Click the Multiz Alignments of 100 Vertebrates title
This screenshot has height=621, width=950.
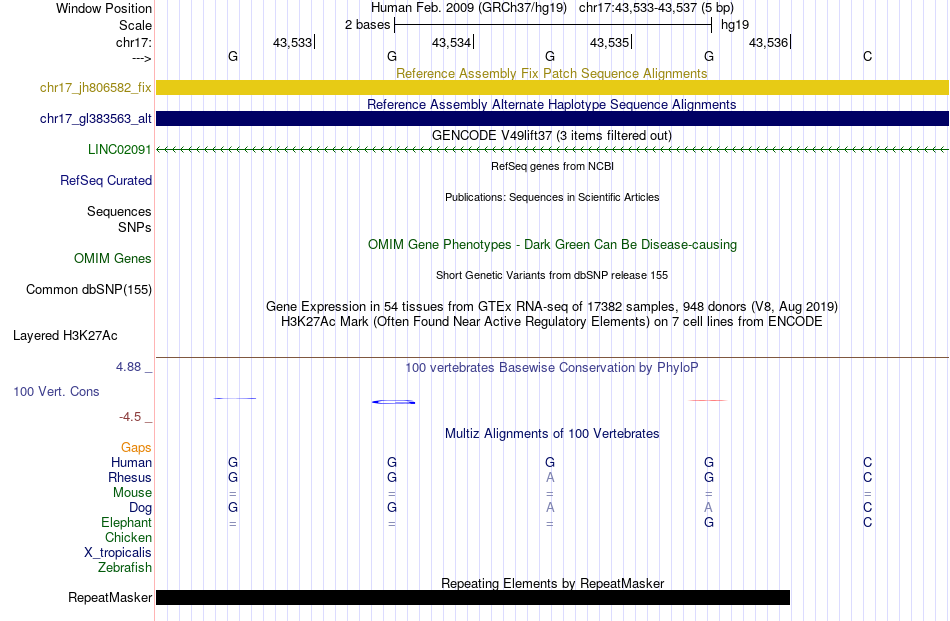[x=552, y=434]
